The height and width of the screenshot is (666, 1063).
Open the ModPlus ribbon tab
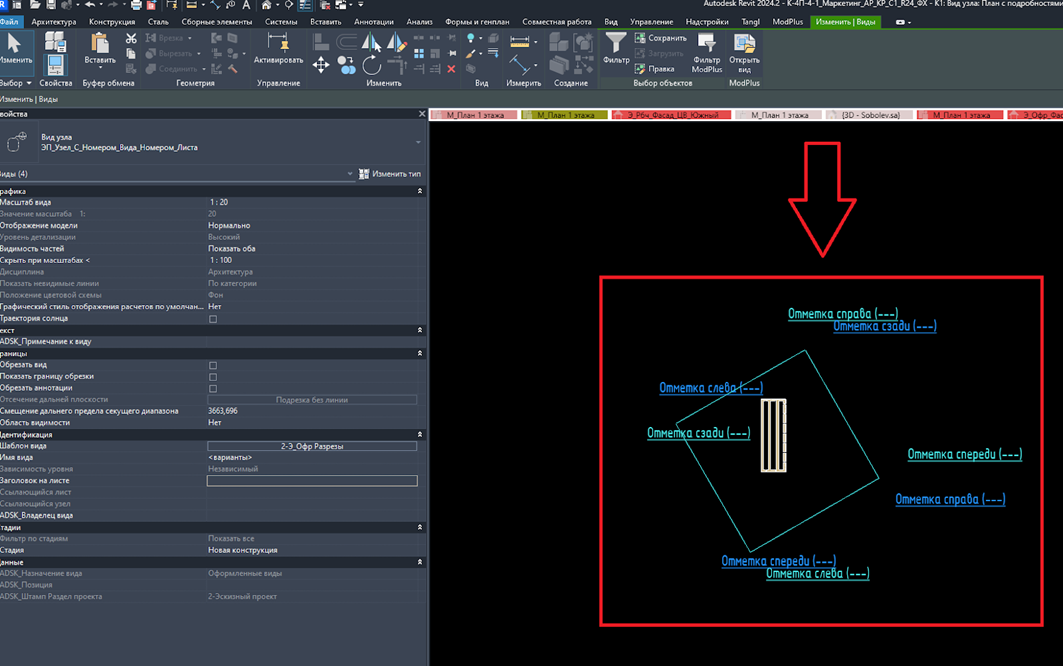[787, 22]
